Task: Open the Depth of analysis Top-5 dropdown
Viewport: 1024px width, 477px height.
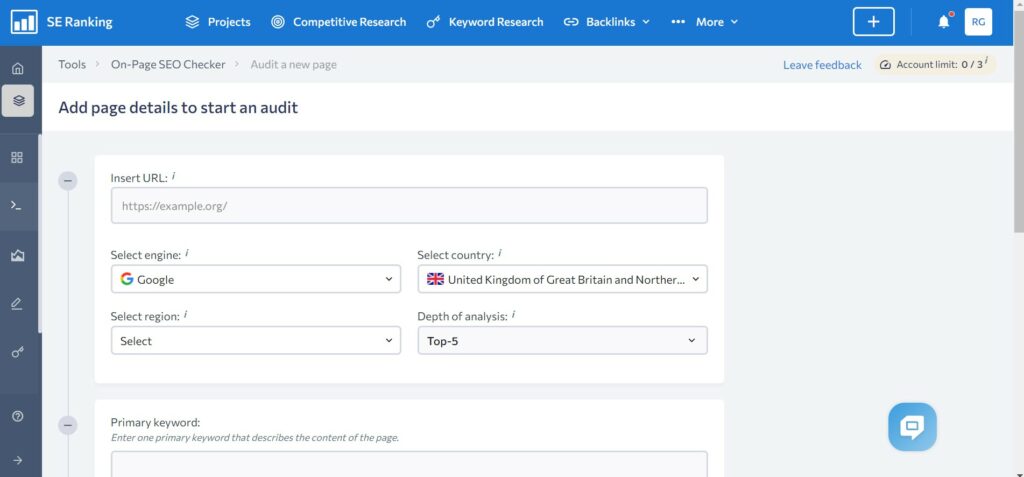Action: (x=562, y=340)
